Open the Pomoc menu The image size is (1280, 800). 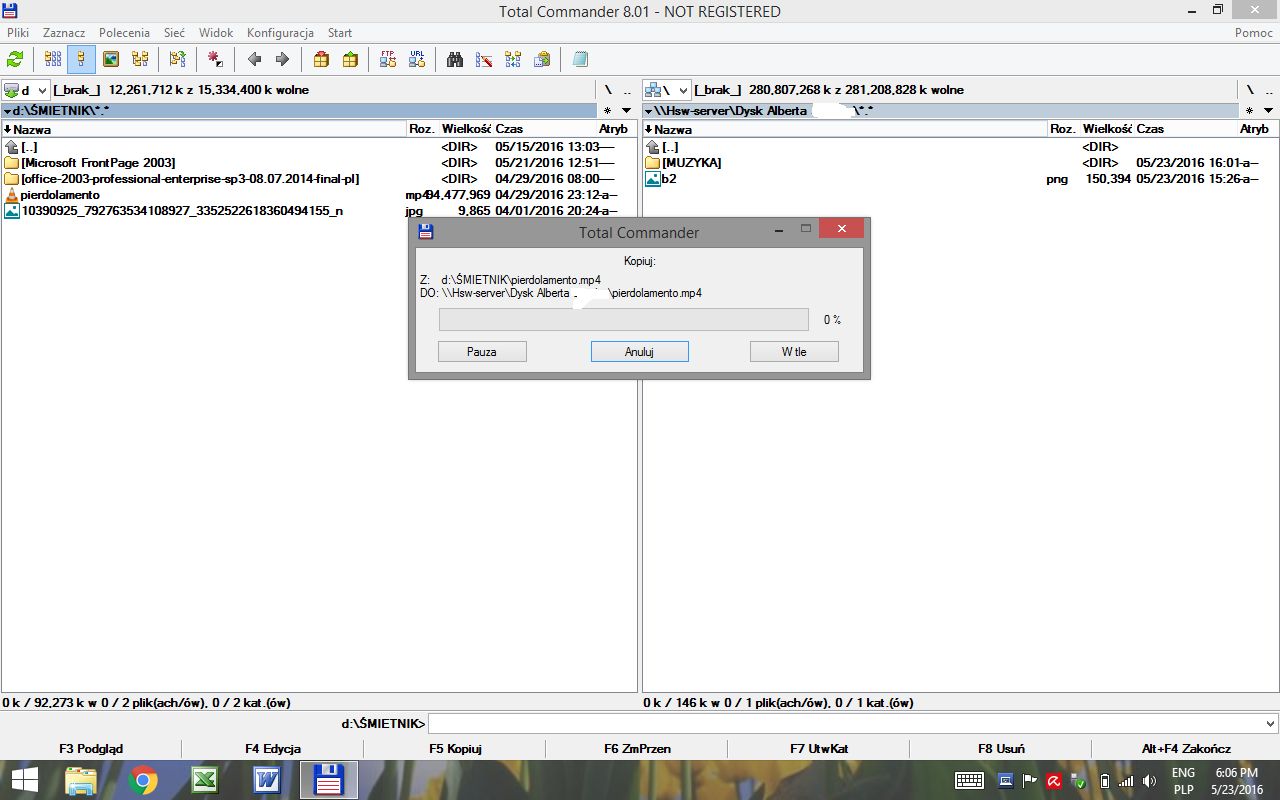pyautogui.click(x=1254, y=33)
